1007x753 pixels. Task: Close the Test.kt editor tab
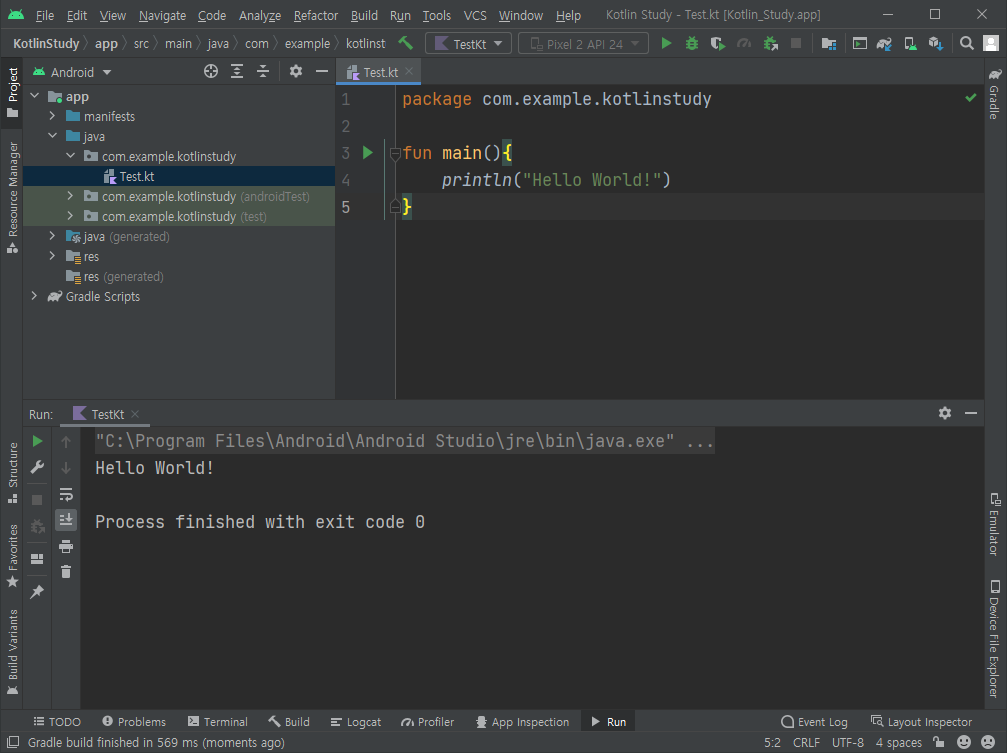pyautogui.click(x=409, y=71)
